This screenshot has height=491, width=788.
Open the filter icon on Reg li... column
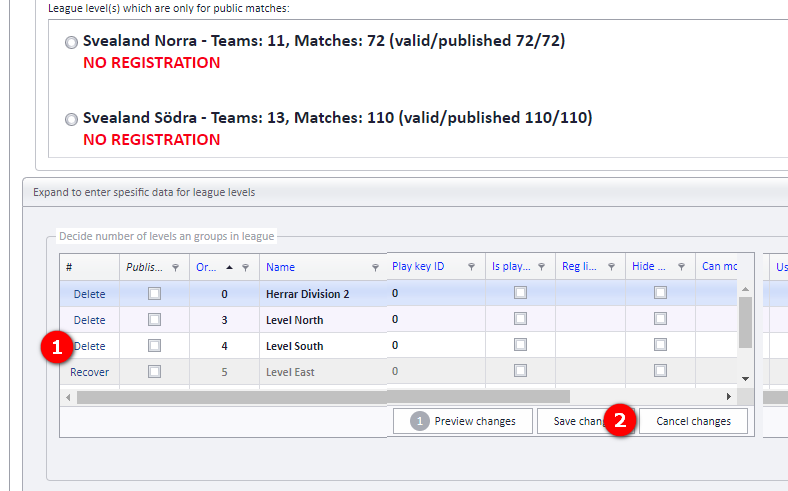(611, 266)
